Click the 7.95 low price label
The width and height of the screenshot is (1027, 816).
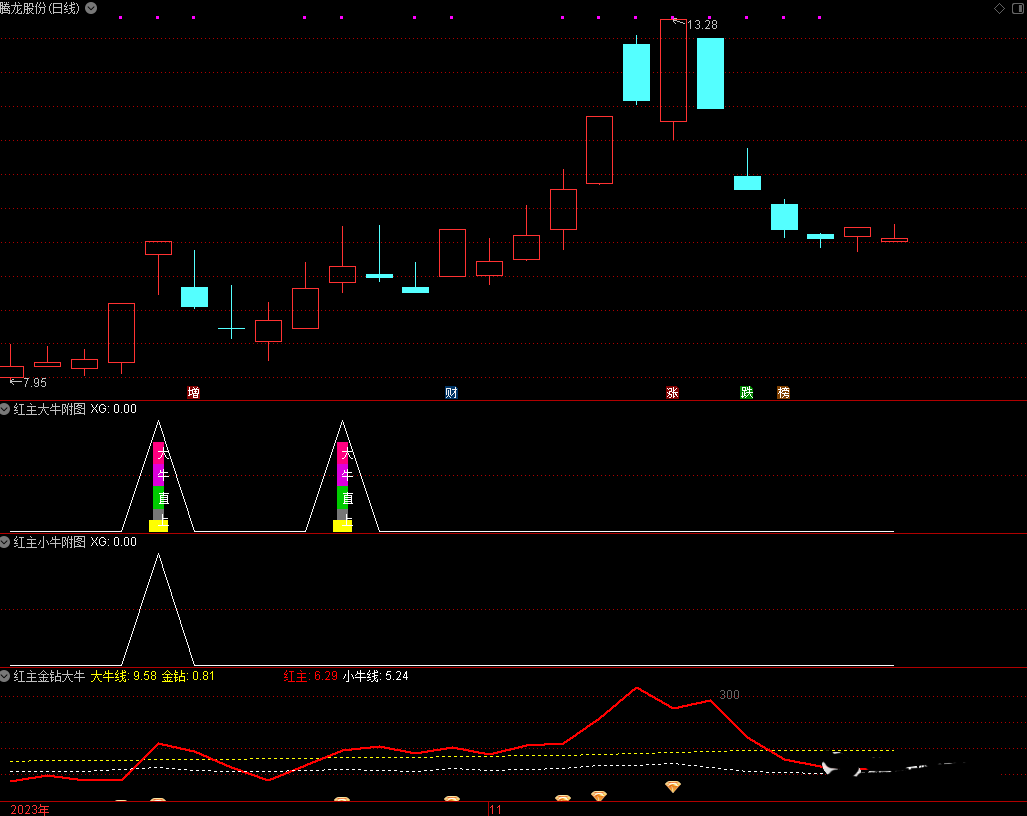point(34,382)
